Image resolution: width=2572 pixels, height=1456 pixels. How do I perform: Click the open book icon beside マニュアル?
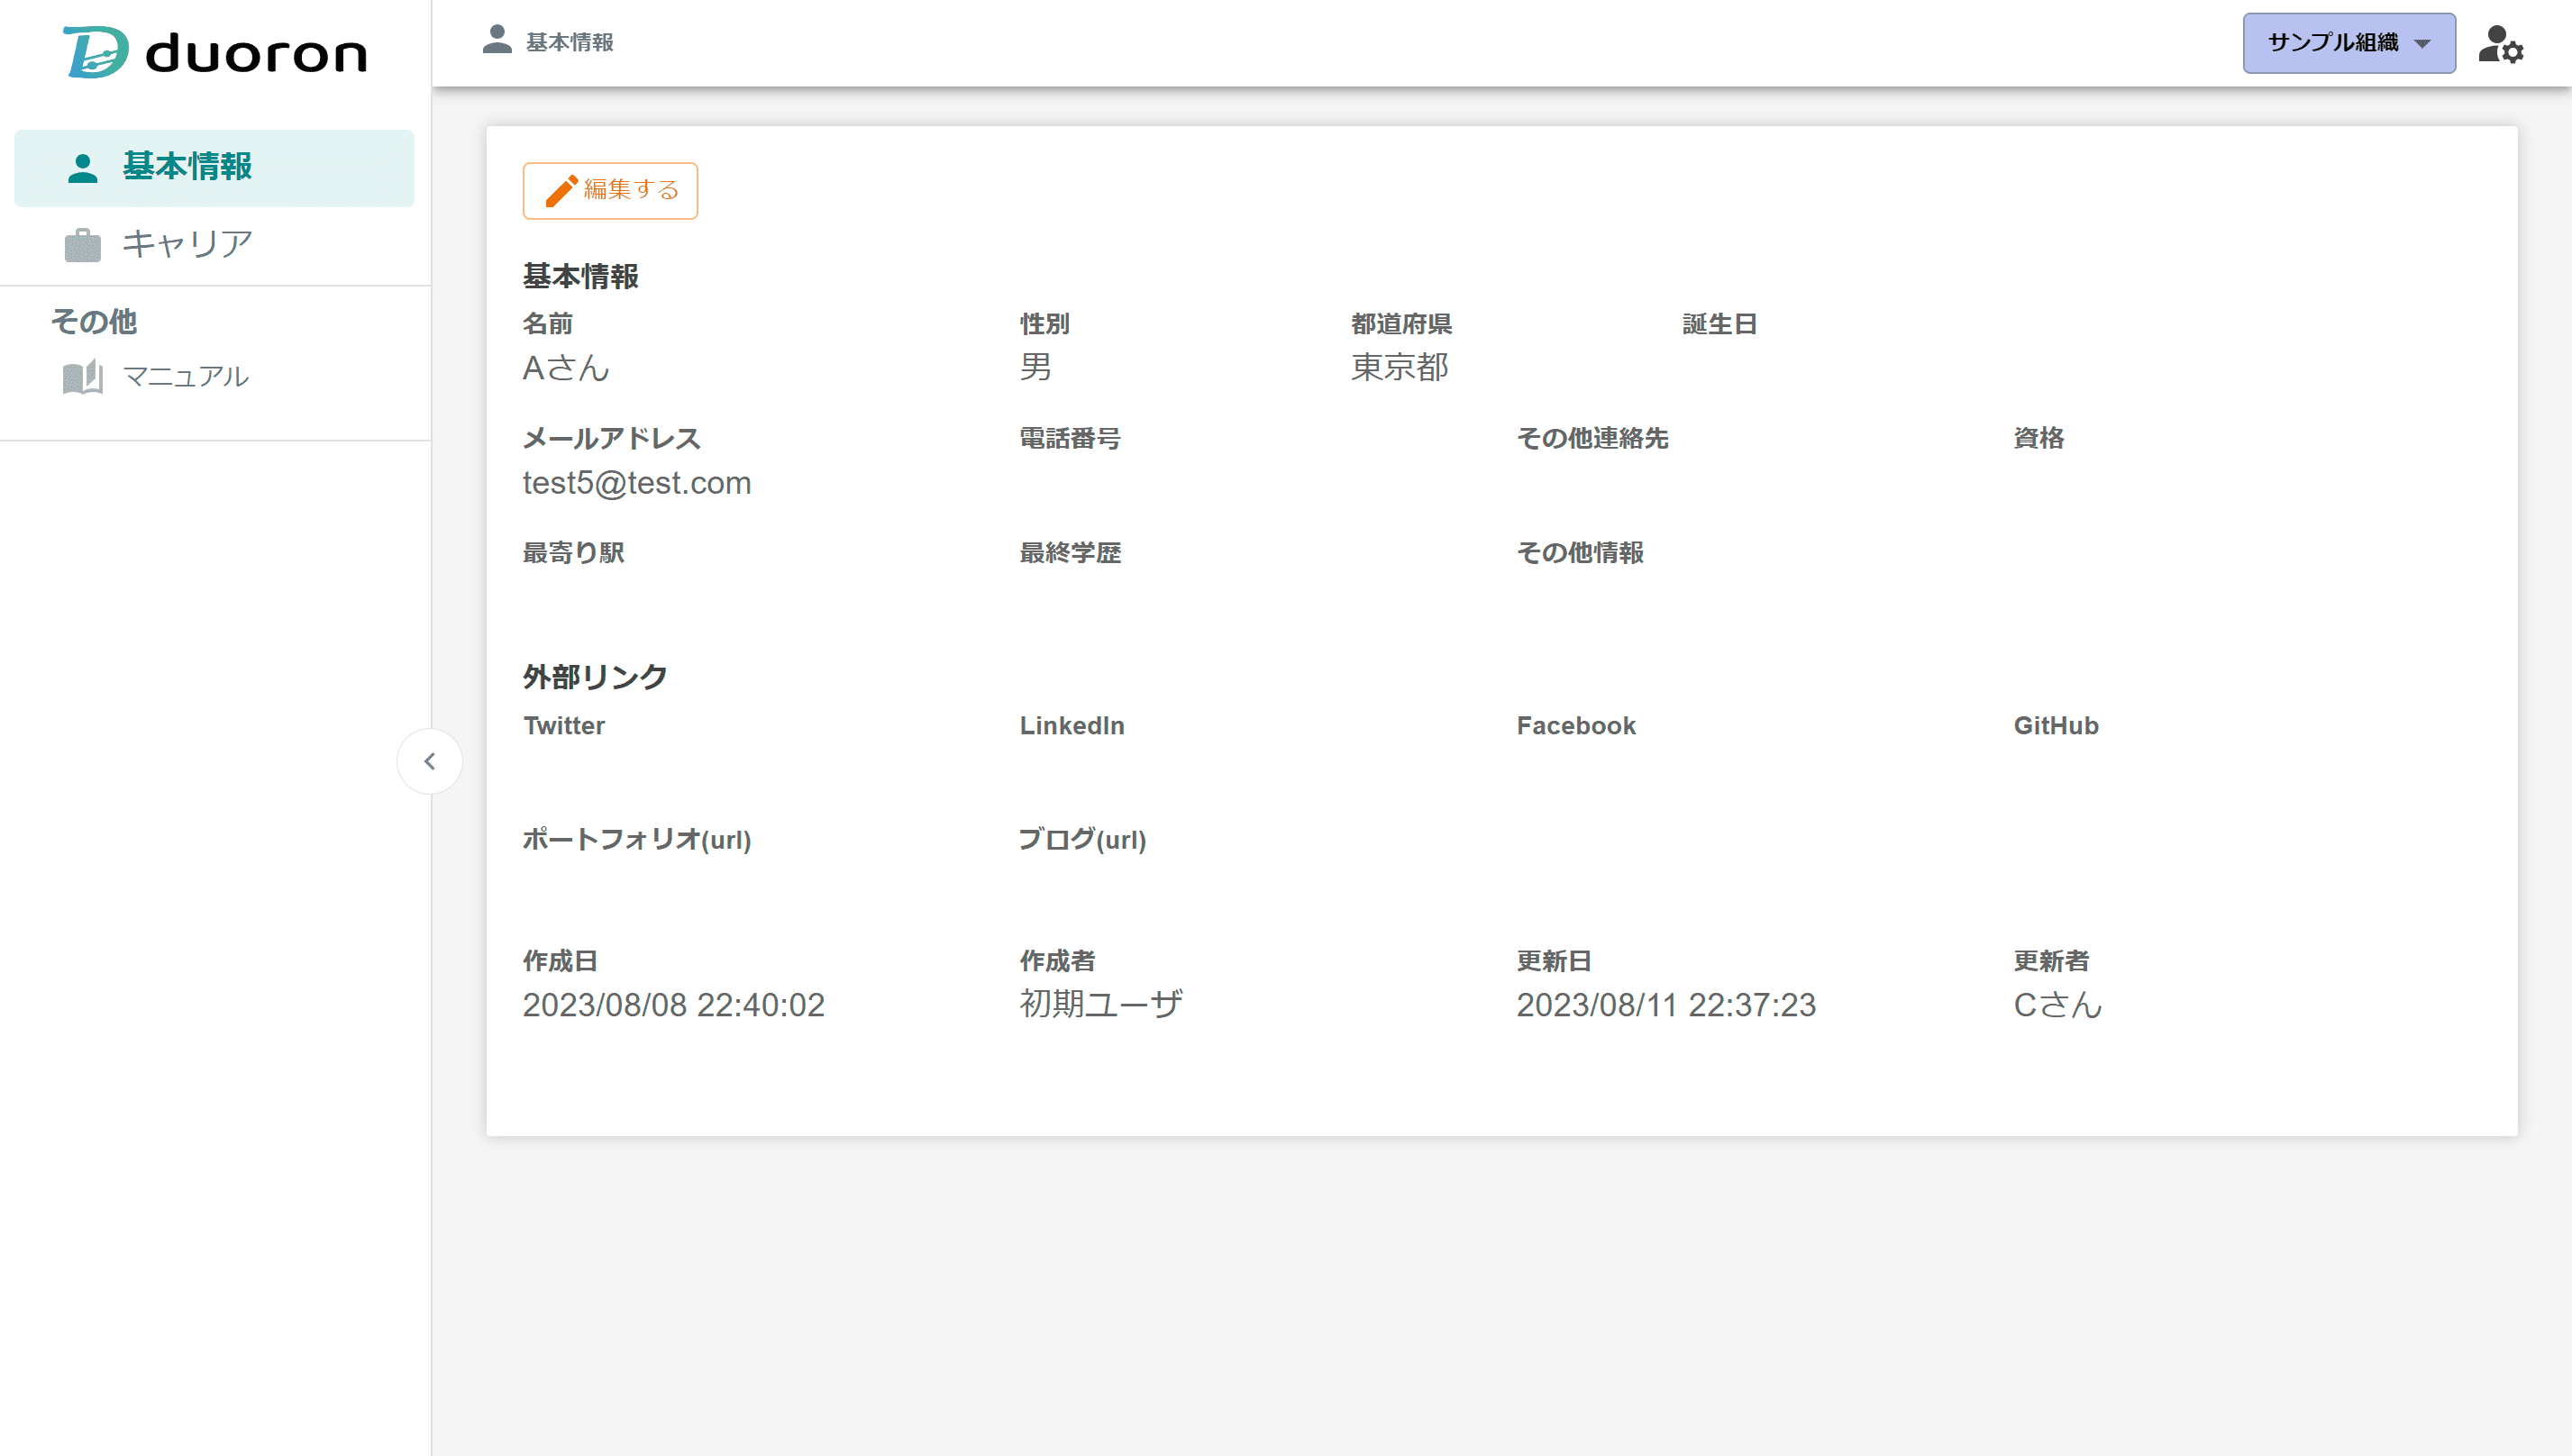point(83,377)
